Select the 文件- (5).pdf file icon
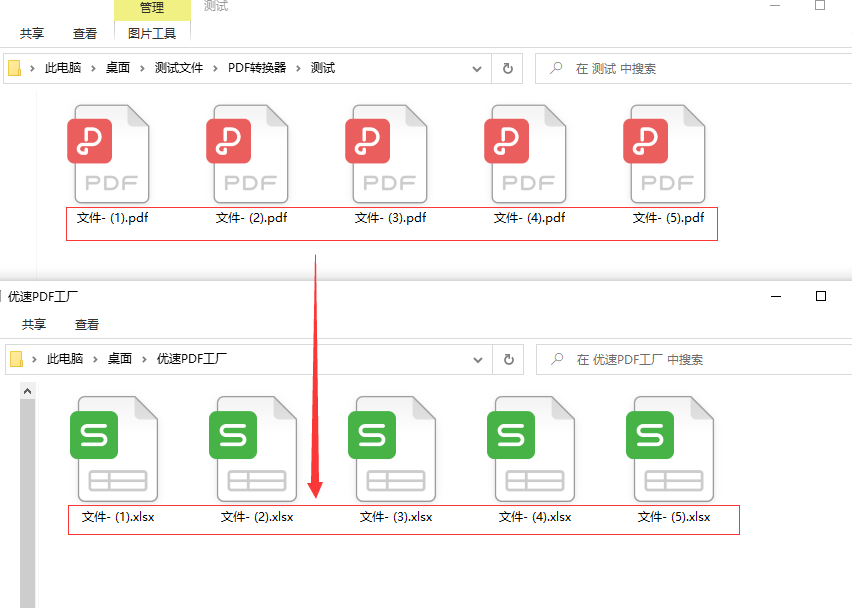852x608 pixels. click(667, 155)
